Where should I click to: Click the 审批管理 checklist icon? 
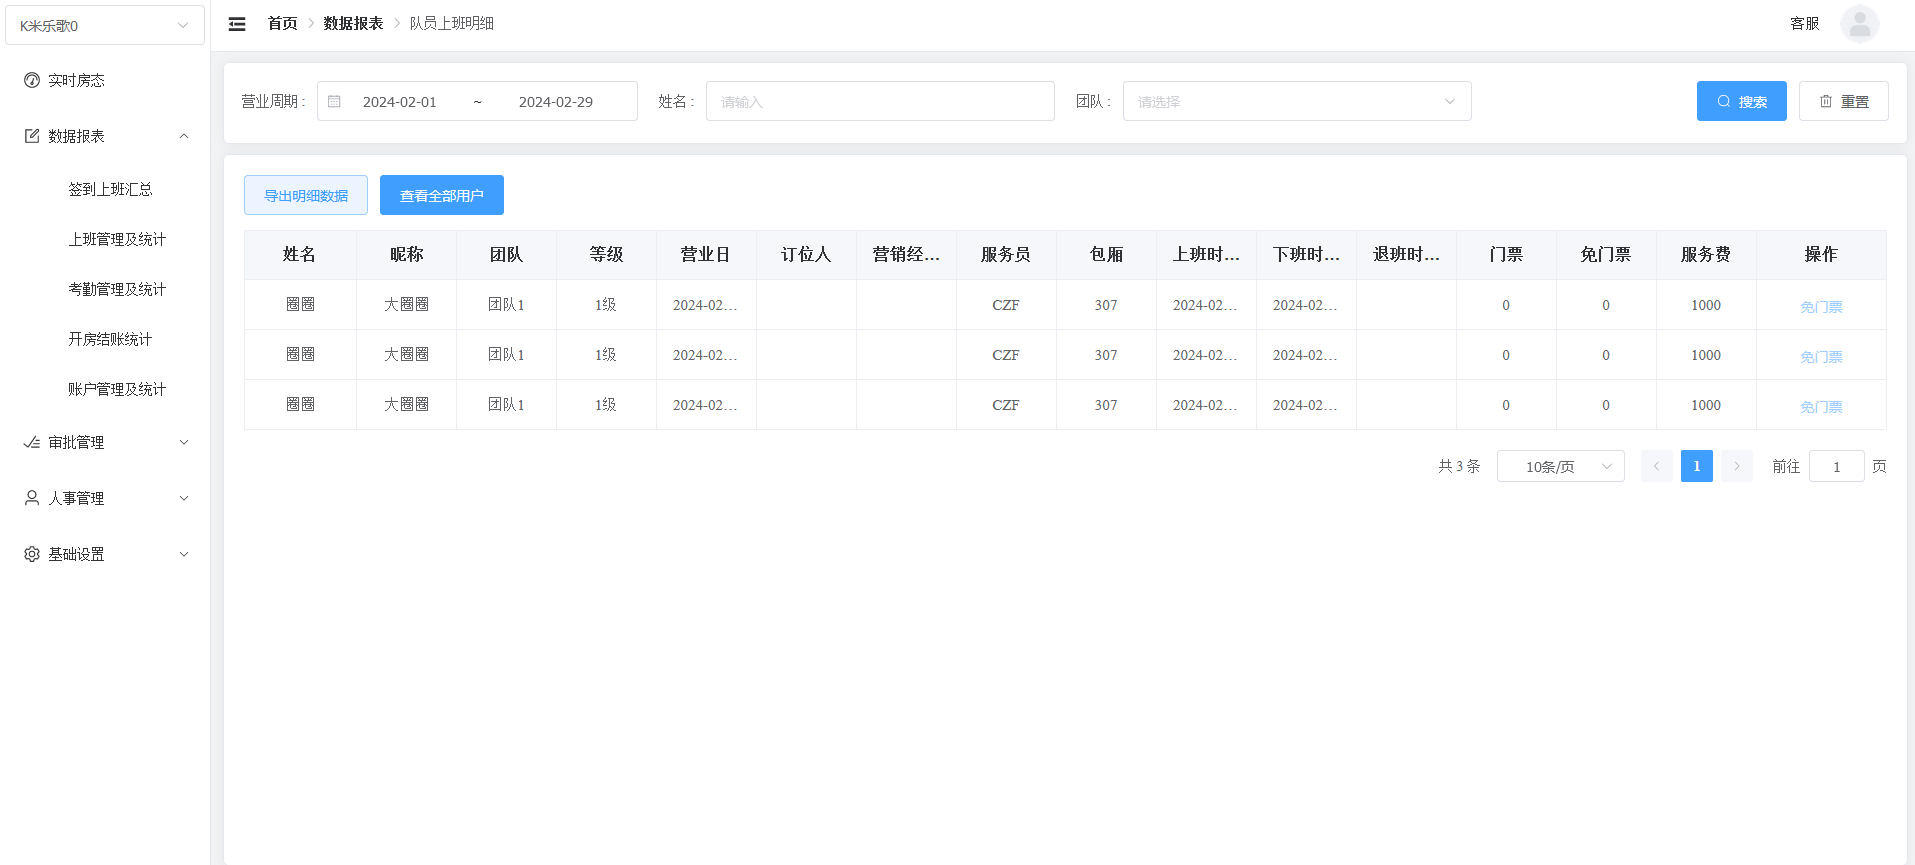tap(32, 442)
